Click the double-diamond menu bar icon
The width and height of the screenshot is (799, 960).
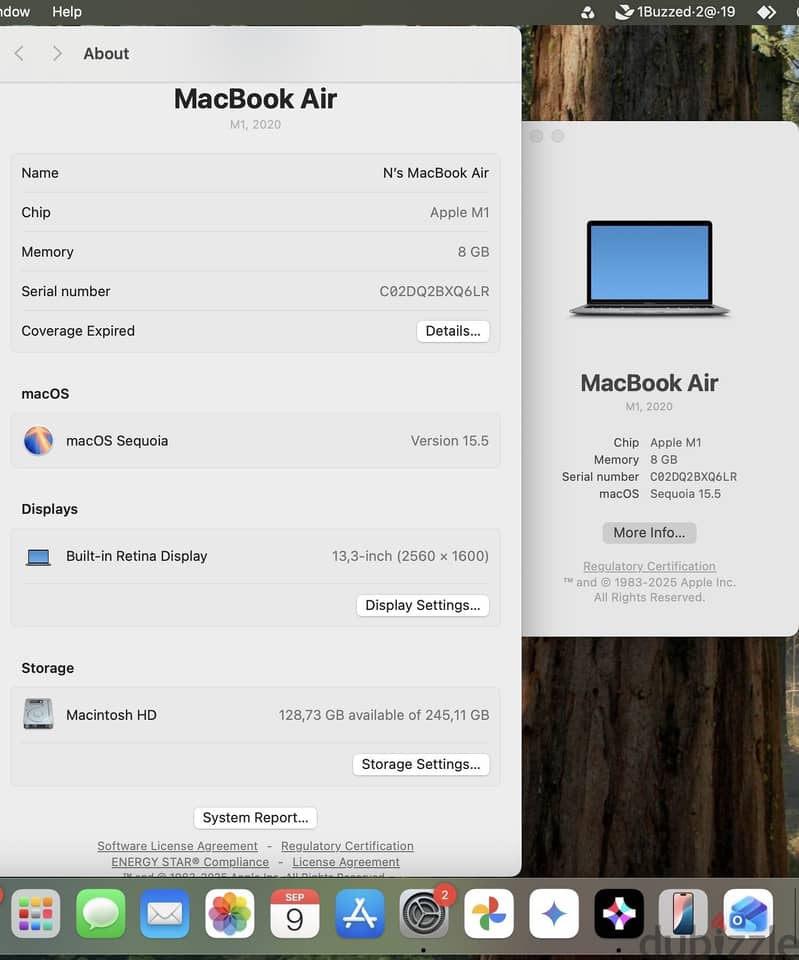766,12
